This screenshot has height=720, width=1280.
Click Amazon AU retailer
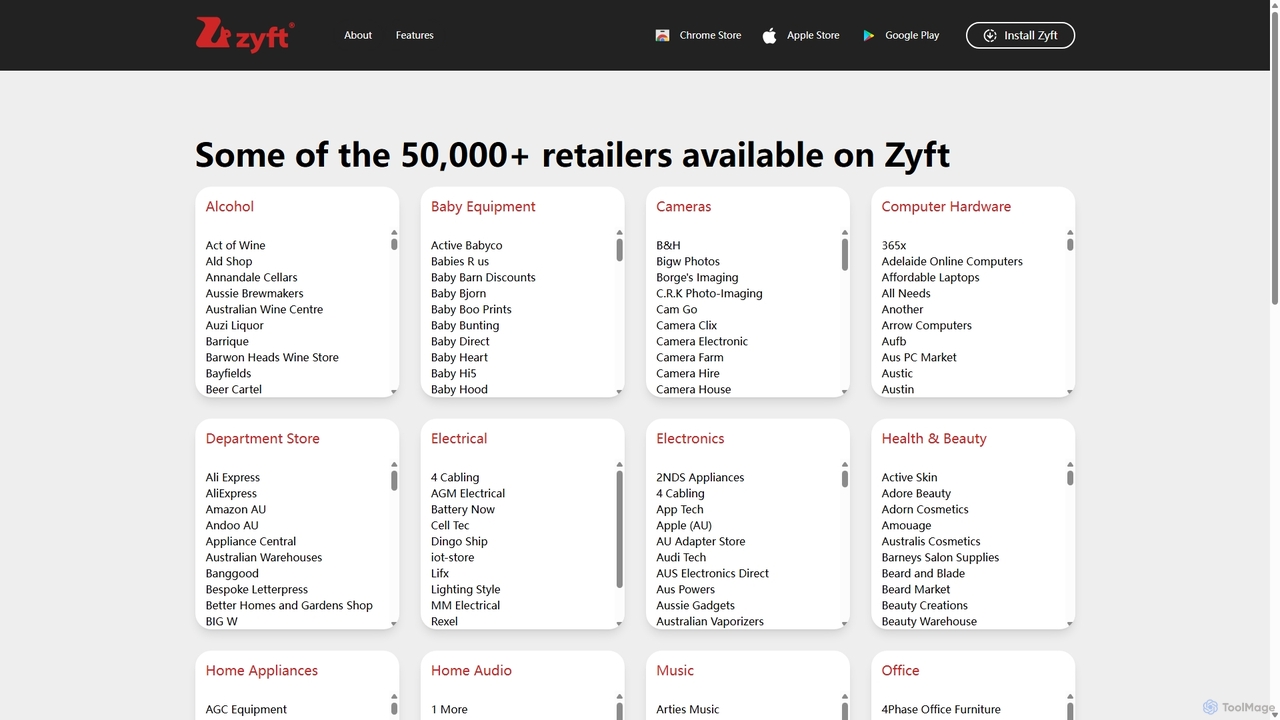pos(236,509)
